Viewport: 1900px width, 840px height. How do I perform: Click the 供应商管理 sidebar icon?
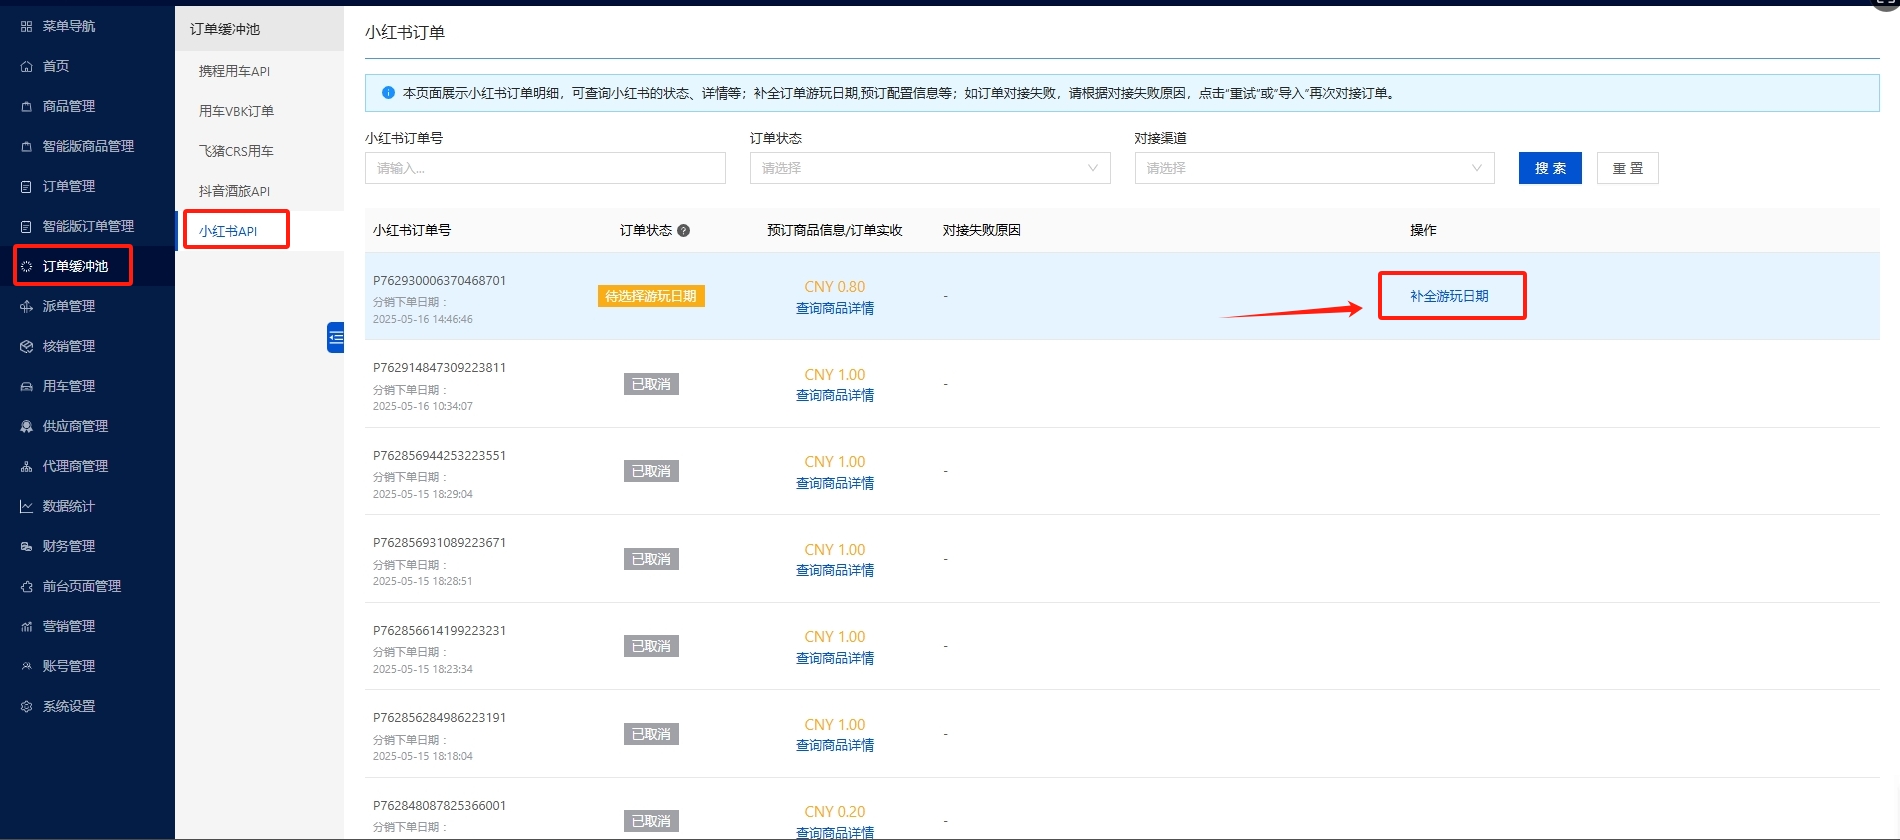(26, 426)
